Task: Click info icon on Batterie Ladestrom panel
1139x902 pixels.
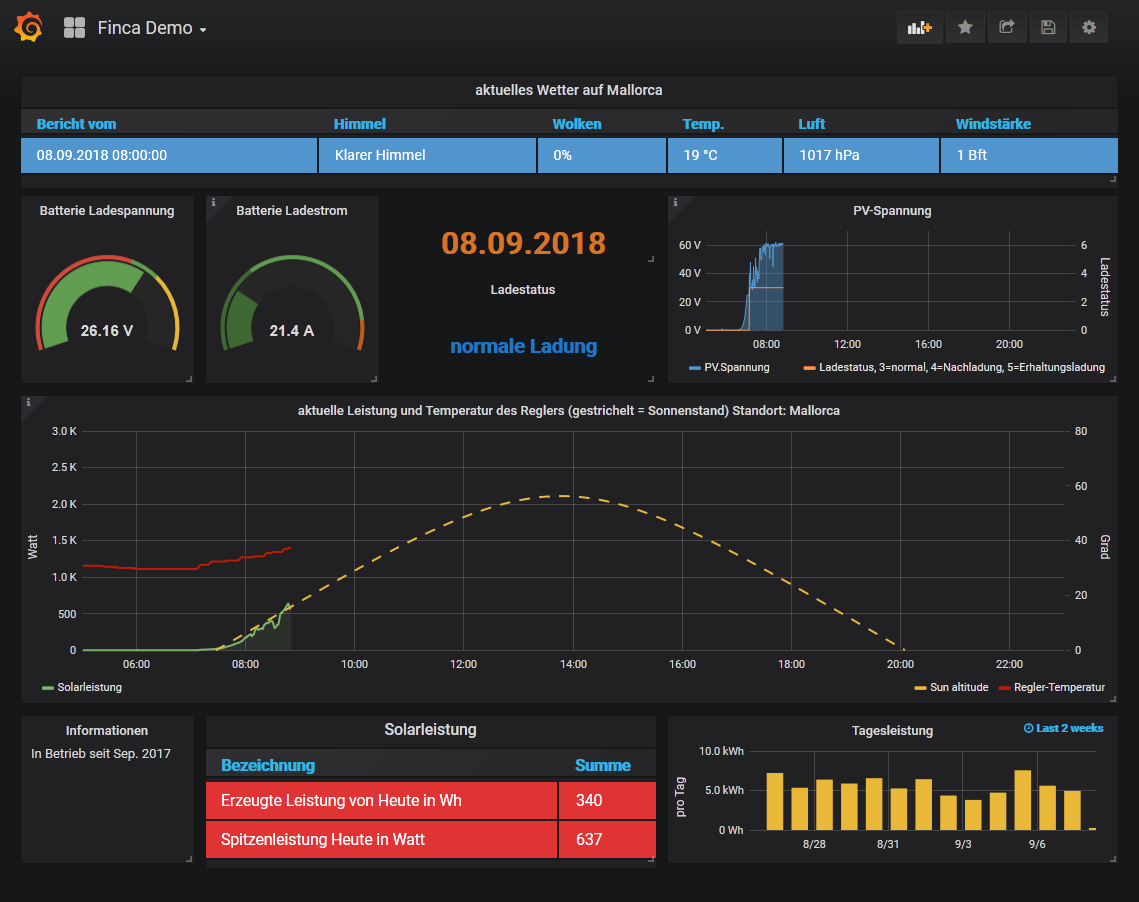Action: coord(213,202)
